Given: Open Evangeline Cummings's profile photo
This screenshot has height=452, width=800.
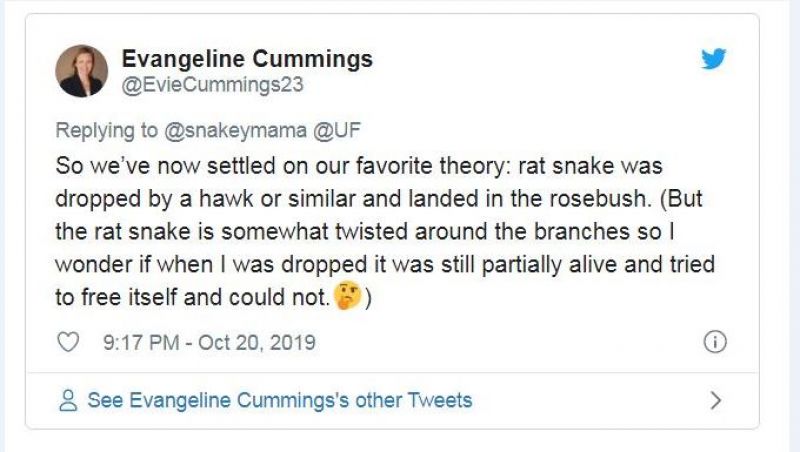Looking at the screenshot, I should pos(82,71).
